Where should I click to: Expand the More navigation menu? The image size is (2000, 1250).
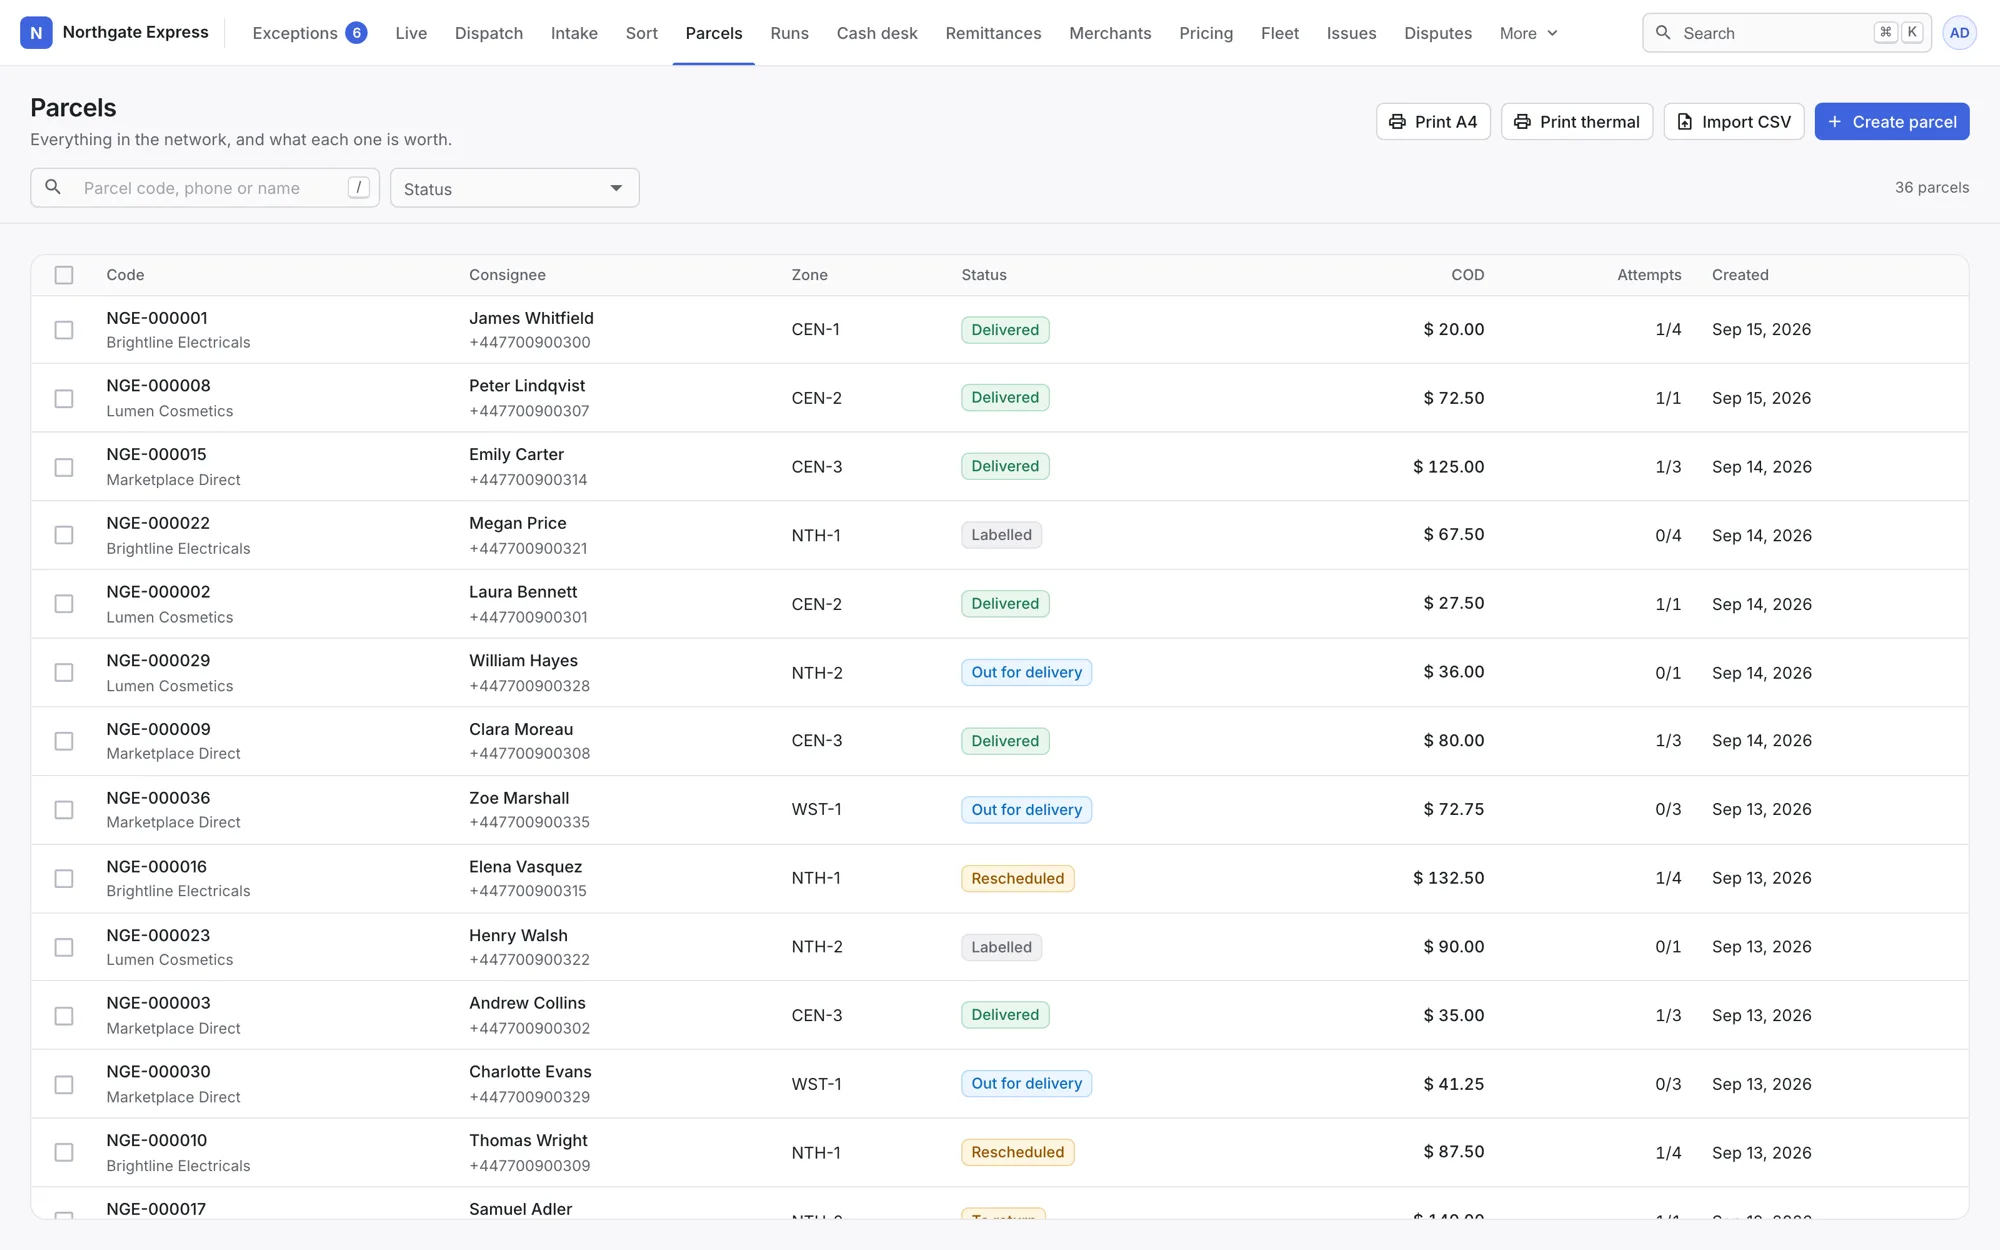pyautogui.click(x=1529, y=33)
